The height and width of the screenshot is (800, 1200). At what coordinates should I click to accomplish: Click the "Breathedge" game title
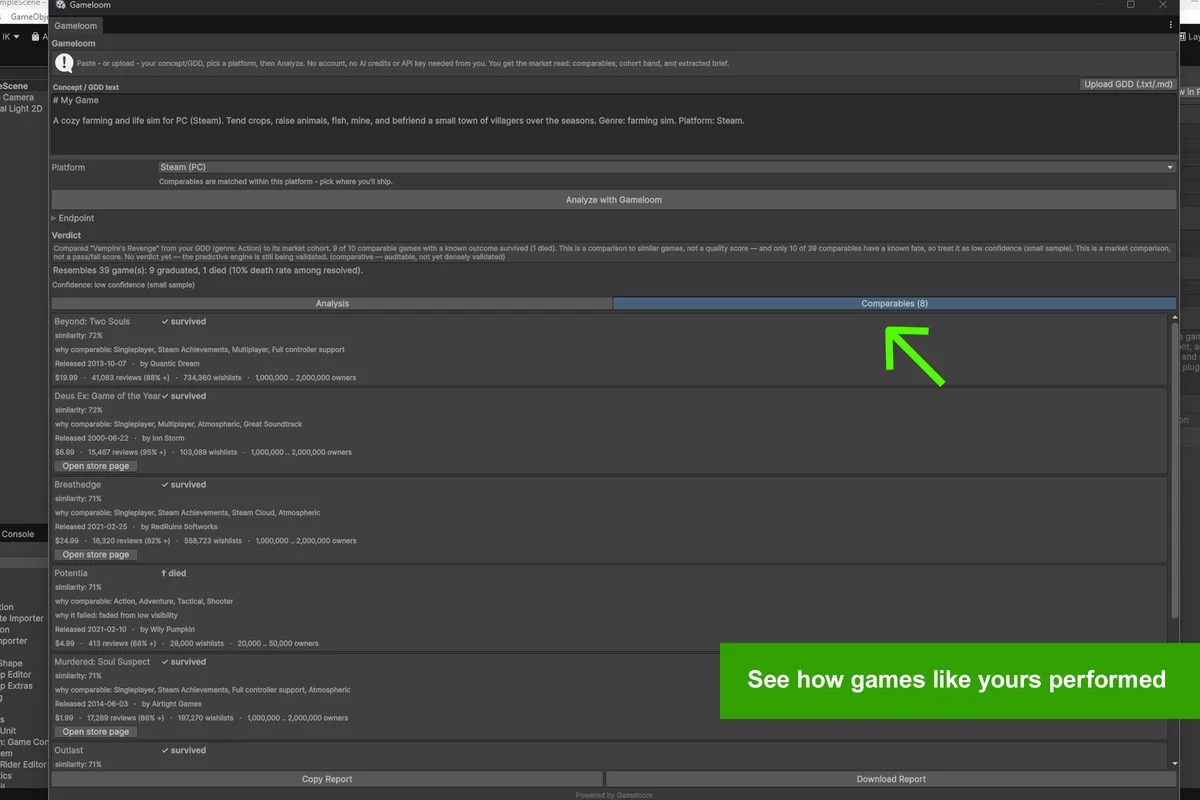(x=78, y=485)
